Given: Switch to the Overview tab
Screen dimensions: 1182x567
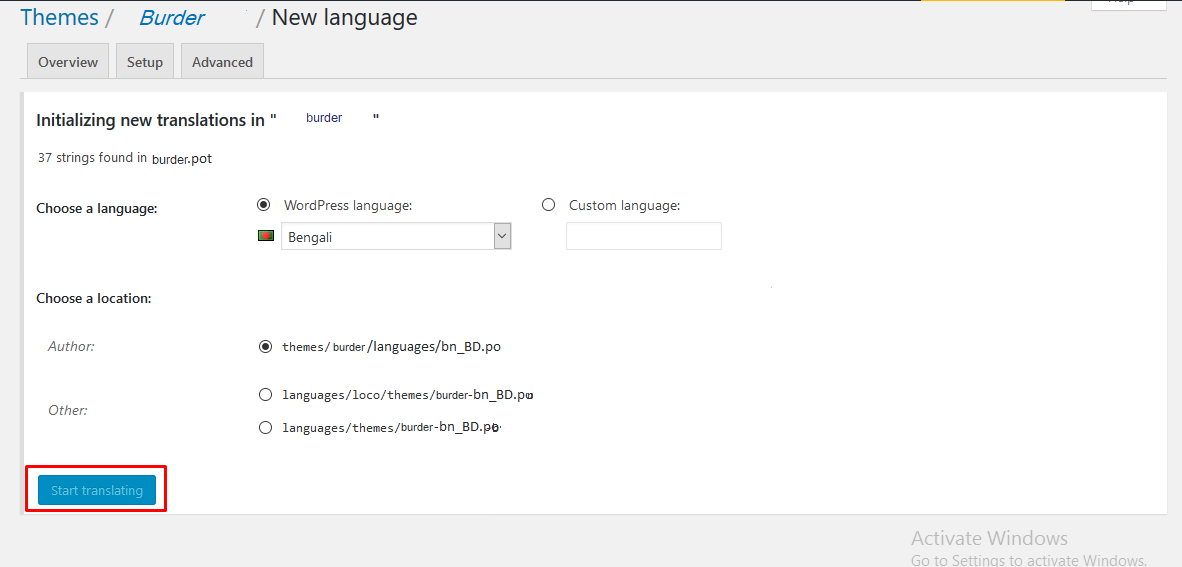Looking at the screenshot, I should [68, 62].
